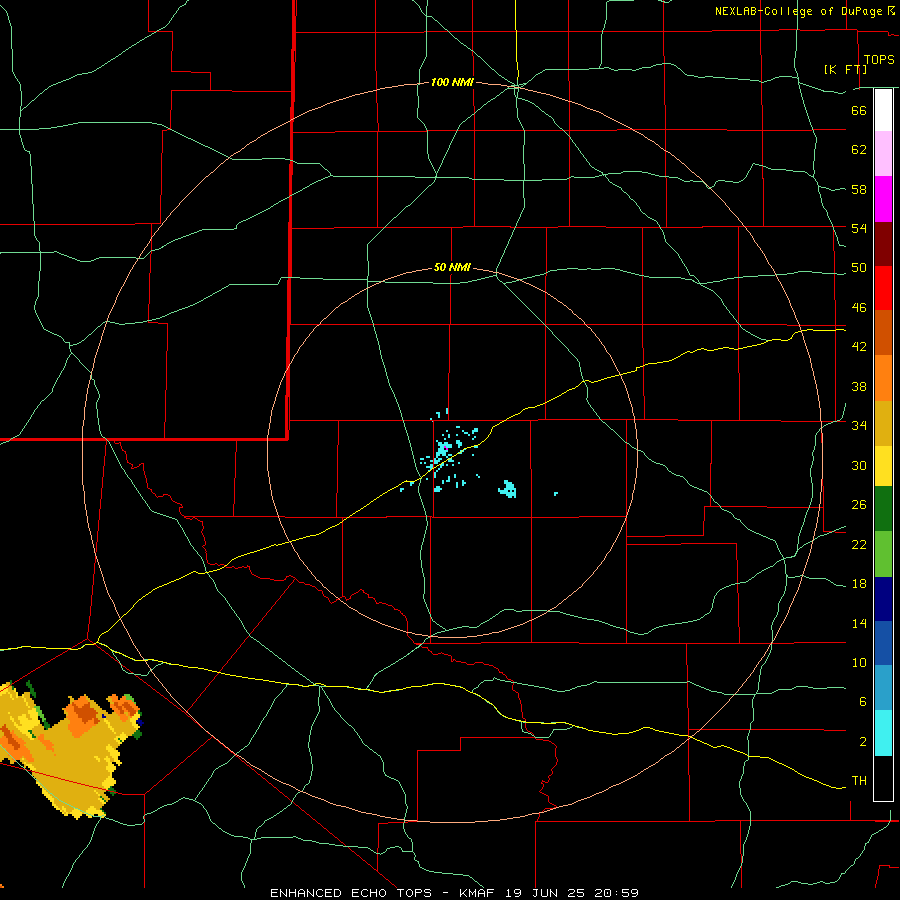Click the legend value '66'

859,110
